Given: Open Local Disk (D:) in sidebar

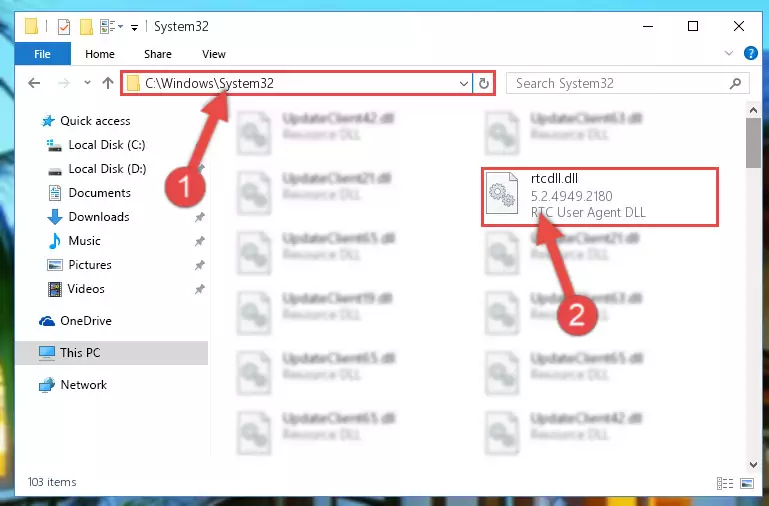Looking at the screenshot, I should point(107,169).
